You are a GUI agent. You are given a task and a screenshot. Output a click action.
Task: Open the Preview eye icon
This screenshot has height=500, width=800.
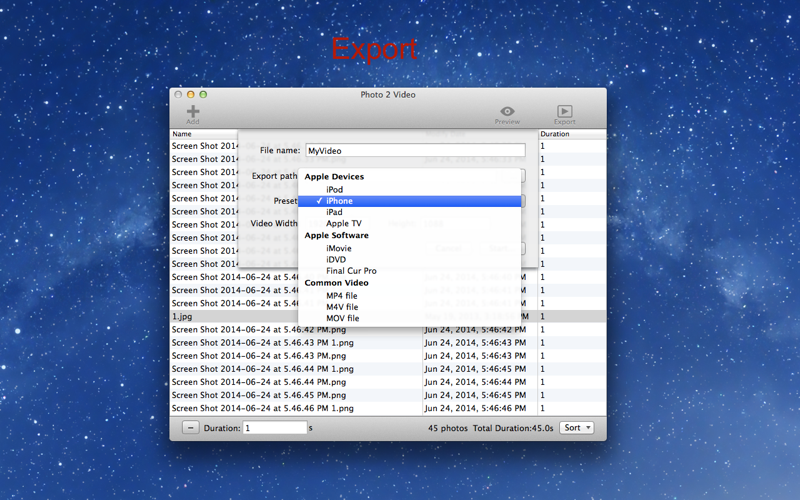click(x=507, y=111)
